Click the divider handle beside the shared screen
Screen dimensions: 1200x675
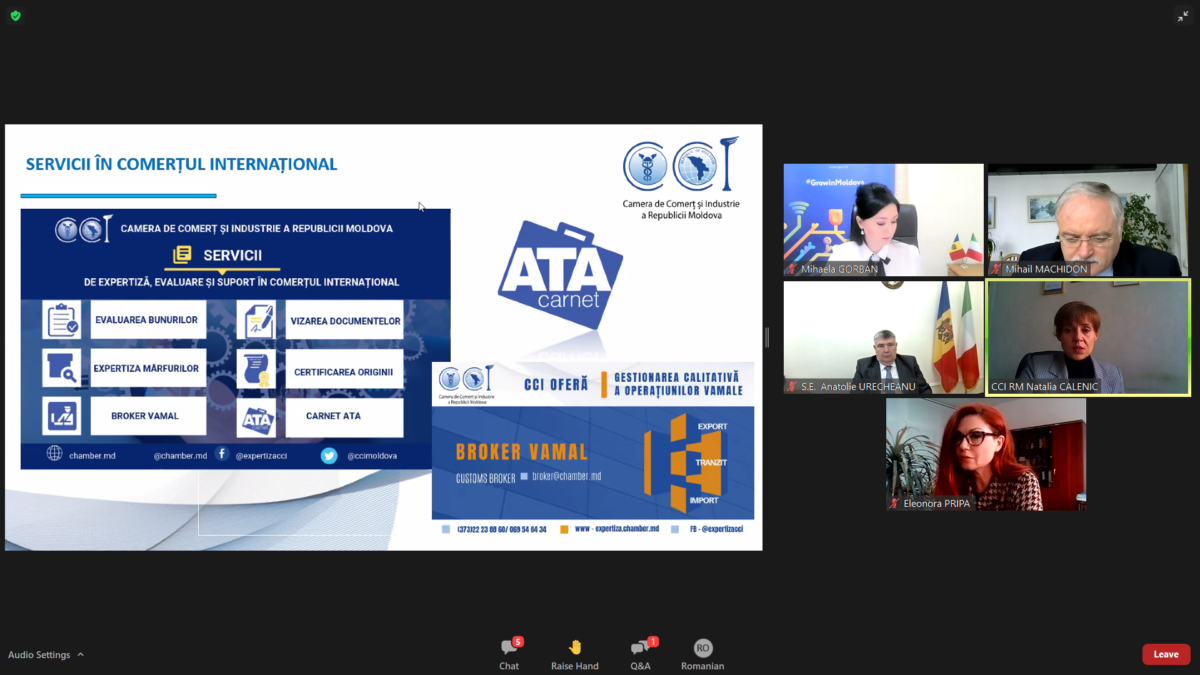[768, 337]
